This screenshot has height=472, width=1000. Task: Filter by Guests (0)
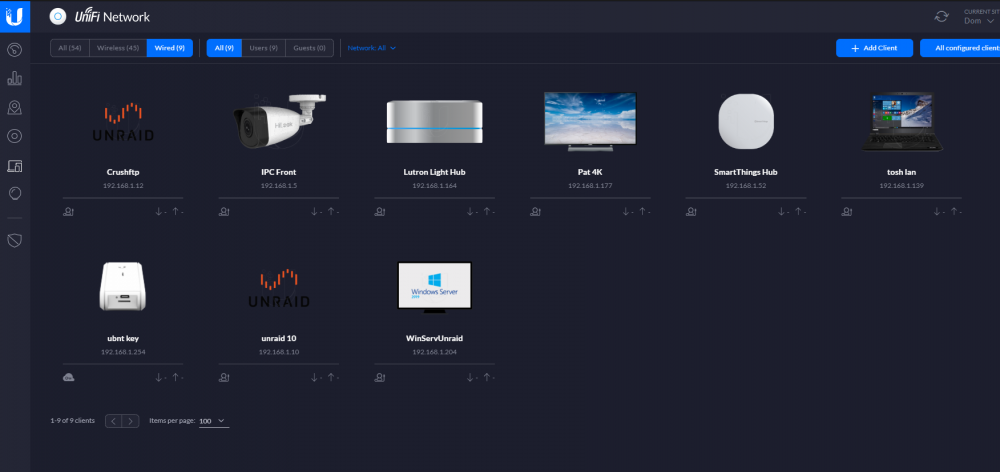coord(309,48)
